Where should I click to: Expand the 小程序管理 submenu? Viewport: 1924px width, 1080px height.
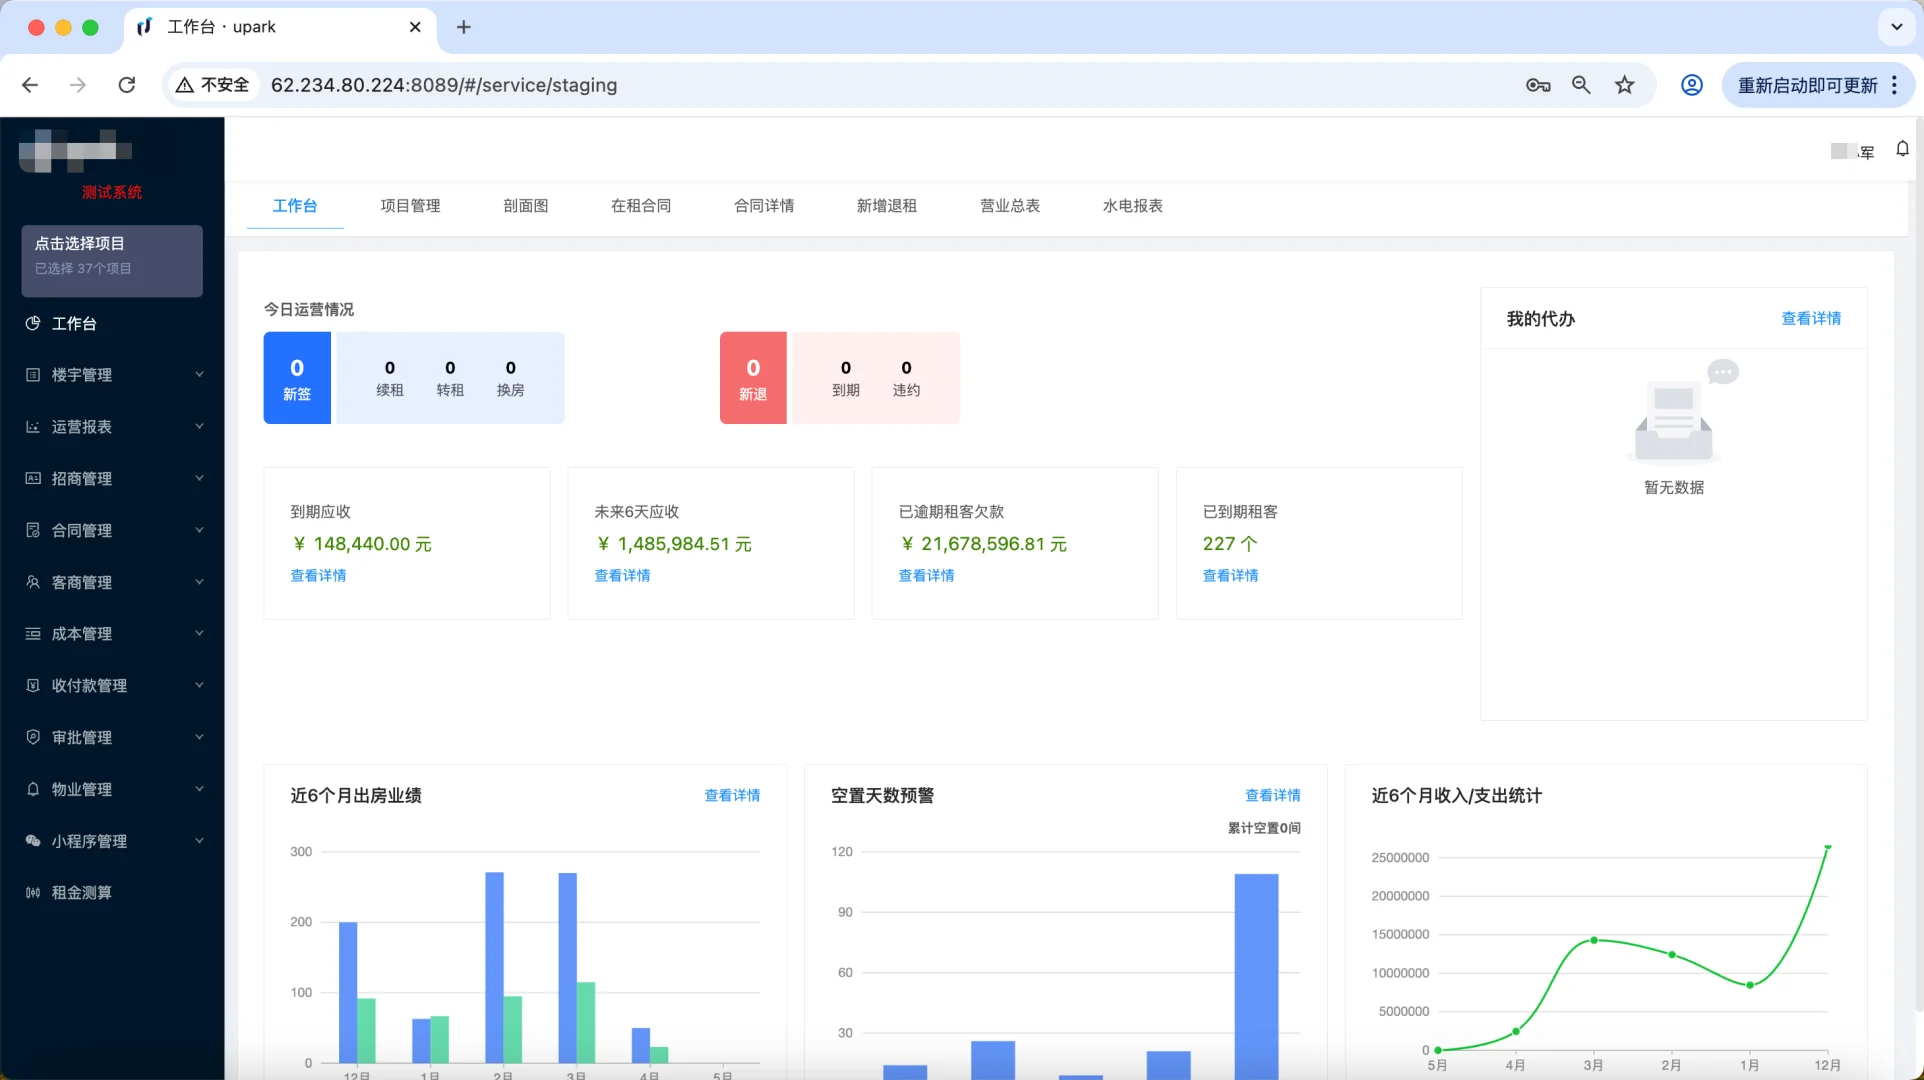coord(198,840)
